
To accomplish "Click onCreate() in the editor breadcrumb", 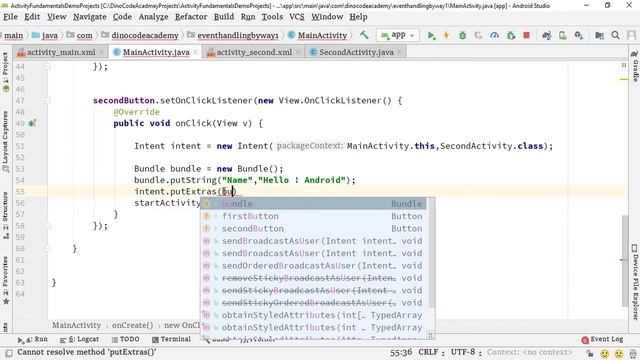I will pyautogui.click(x=132, y=325).
